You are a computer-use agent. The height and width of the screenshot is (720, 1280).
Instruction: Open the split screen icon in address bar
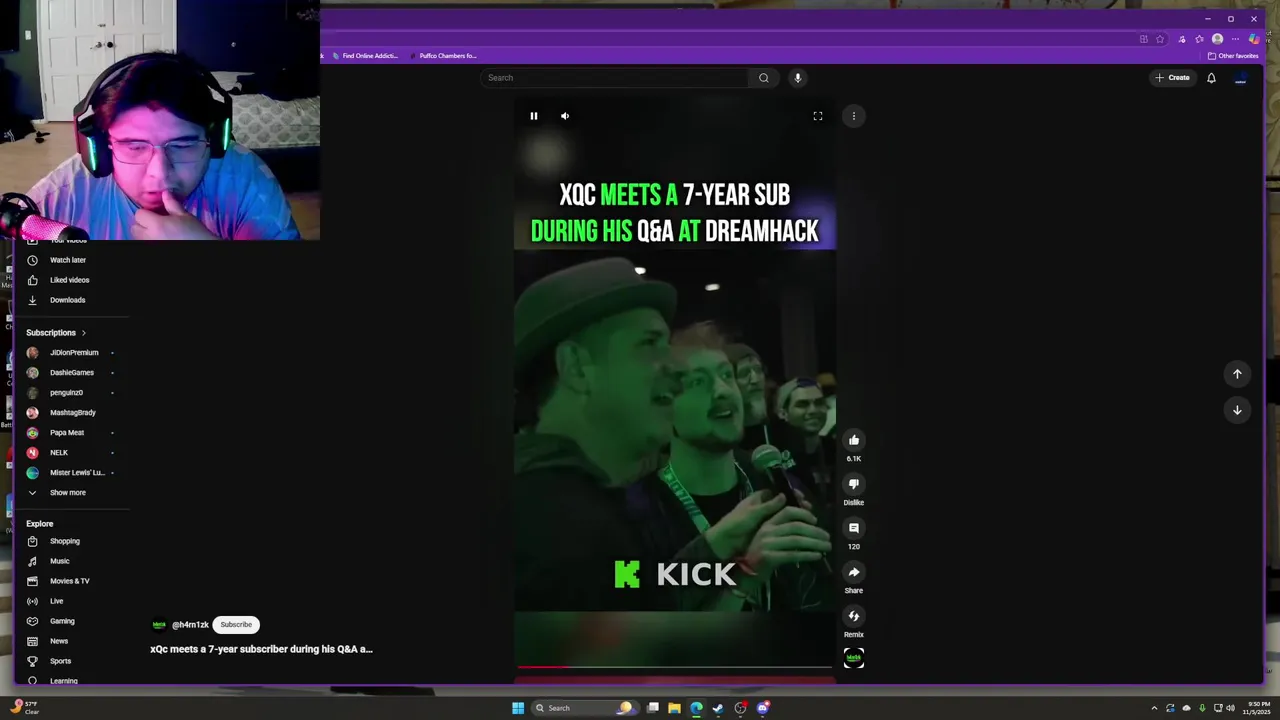point(1143,39)
